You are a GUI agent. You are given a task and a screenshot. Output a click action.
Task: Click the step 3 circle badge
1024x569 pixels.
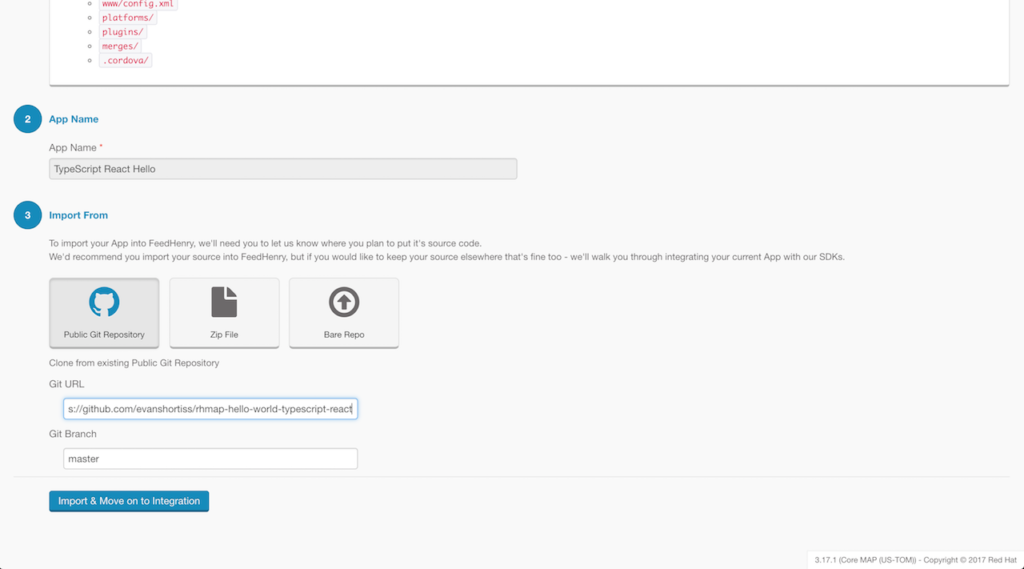27,215
